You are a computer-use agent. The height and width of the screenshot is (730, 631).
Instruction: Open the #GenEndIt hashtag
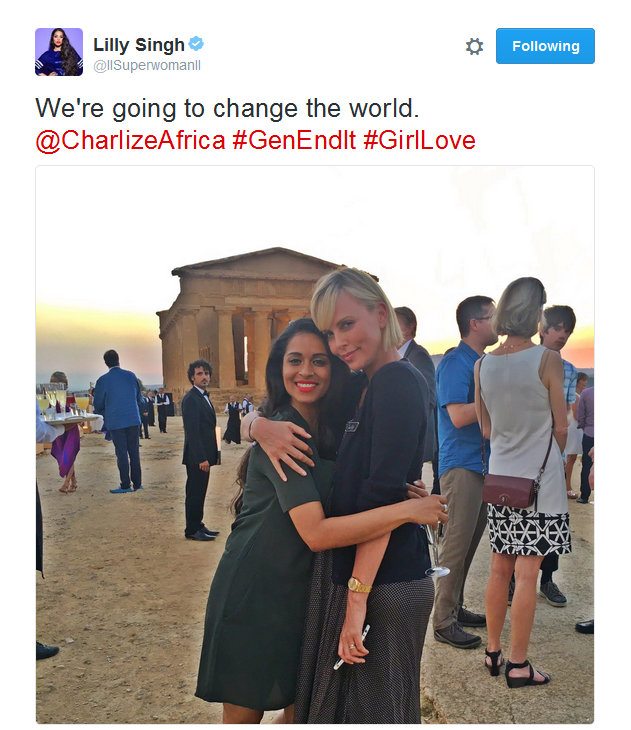coord(294,140)
